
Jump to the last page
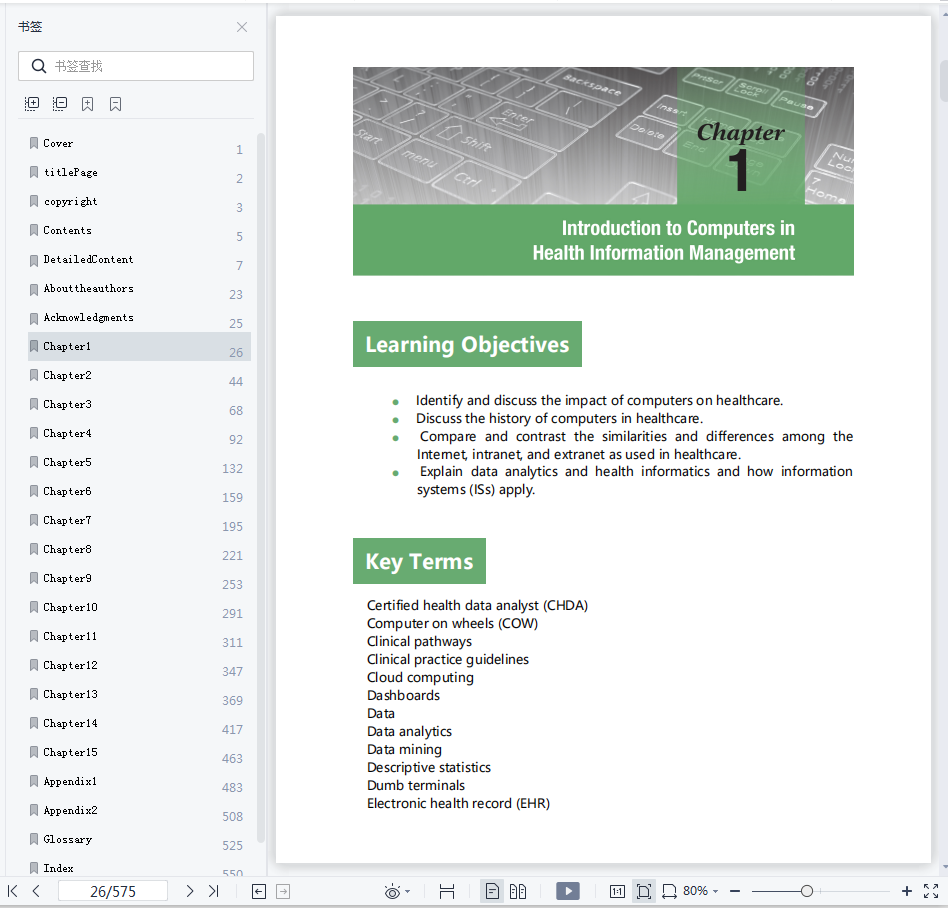pos(213,891)
